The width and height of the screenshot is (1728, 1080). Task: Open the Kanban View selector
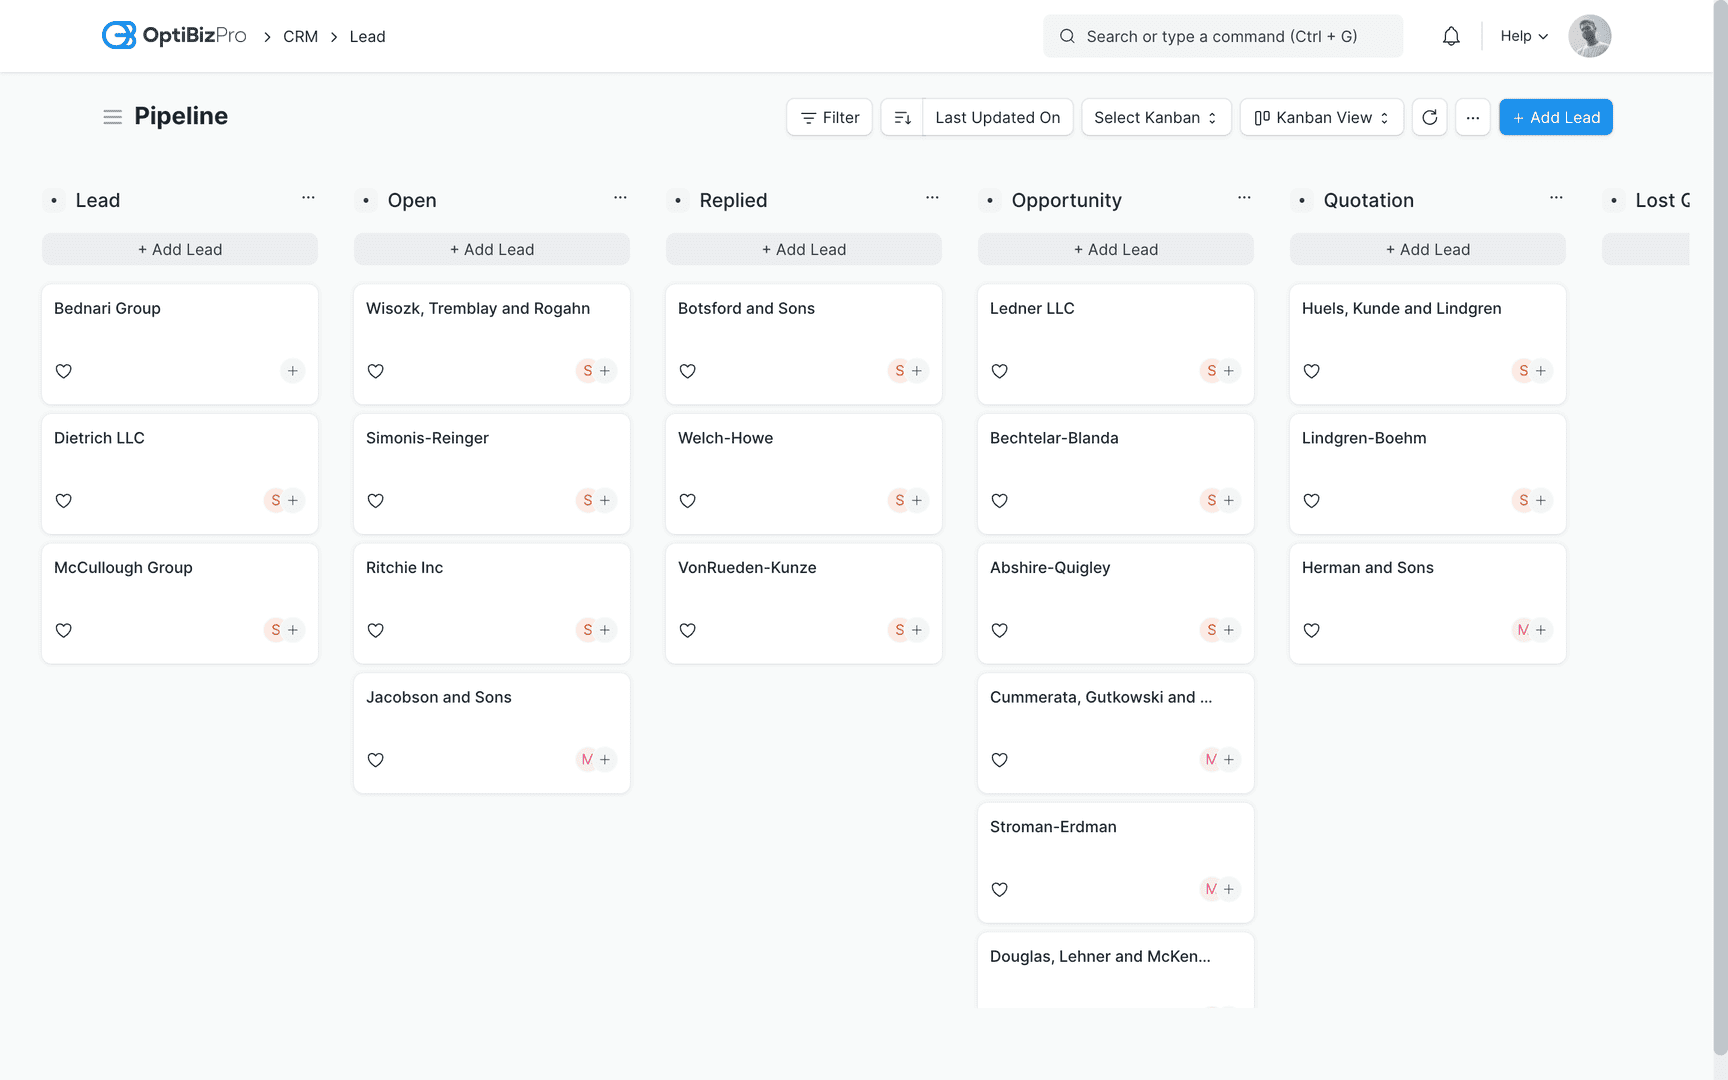coord(1321,117)
